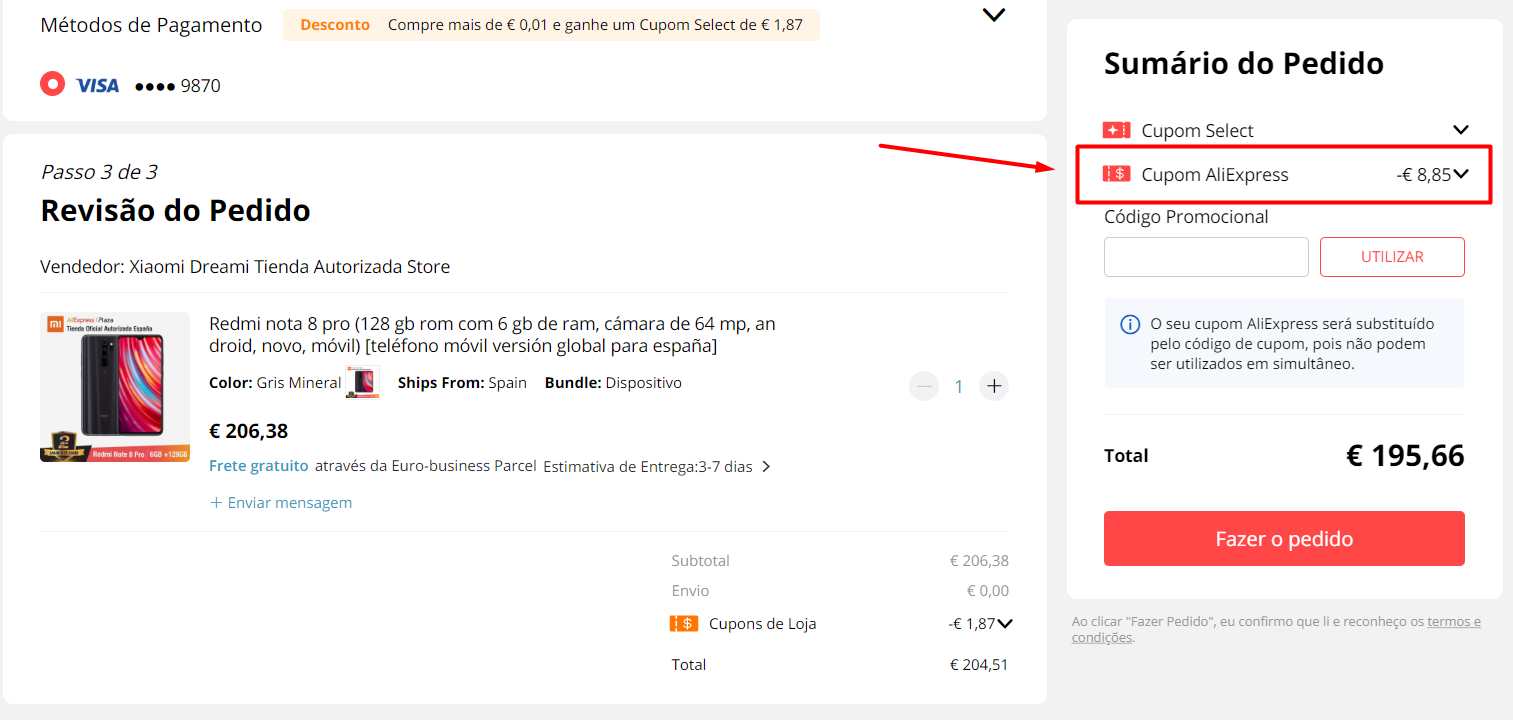The height and width of the screenshot is (720, 1513).
Task: Click Enviar mensagem to the seller
Action: [281, 503]
